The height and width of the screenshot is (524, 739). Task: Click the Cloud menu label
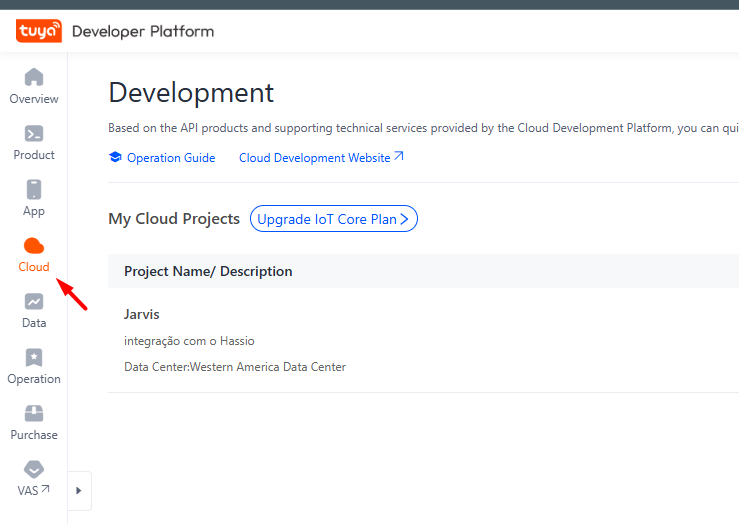(x=34, y=267)
